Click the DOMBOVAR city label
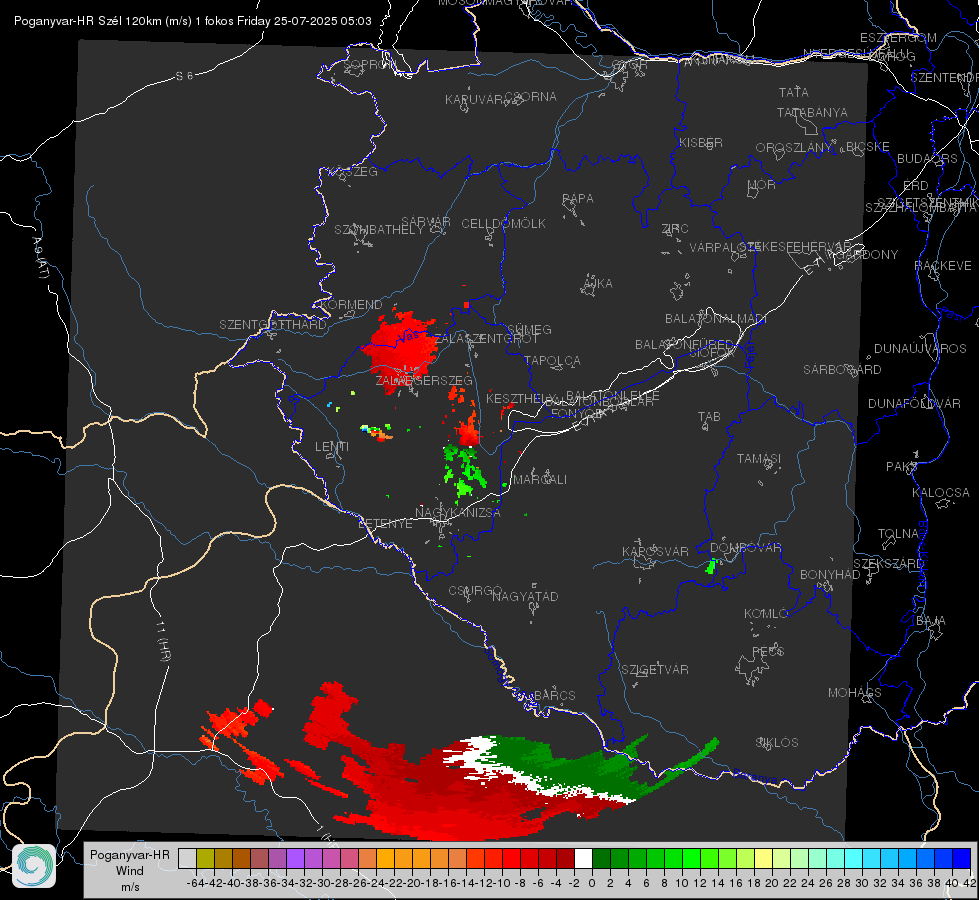 745,548
